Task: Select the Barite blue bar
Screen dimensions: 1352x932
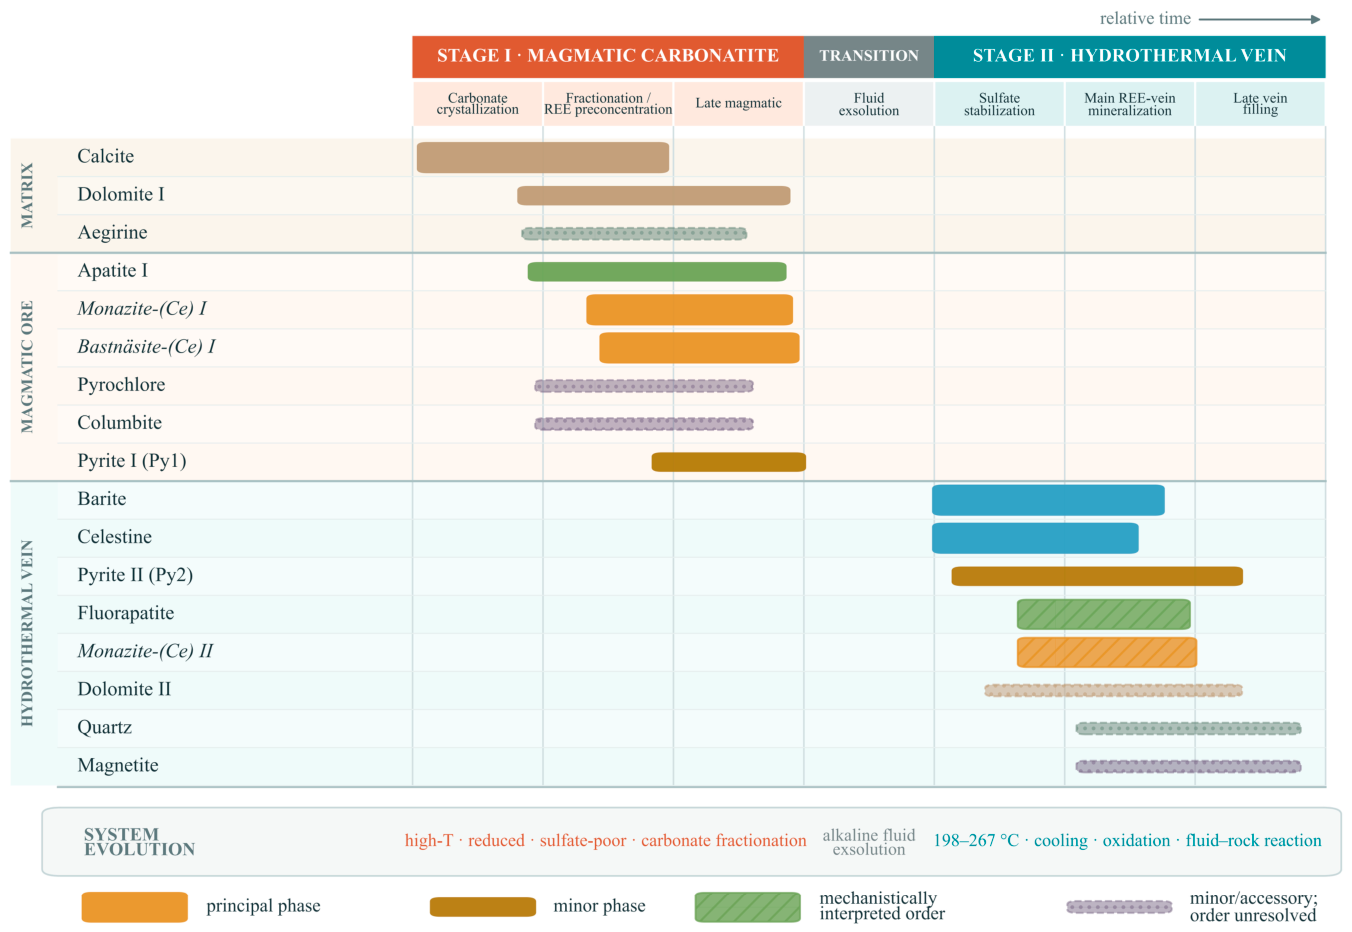Action: (1048, 500)
